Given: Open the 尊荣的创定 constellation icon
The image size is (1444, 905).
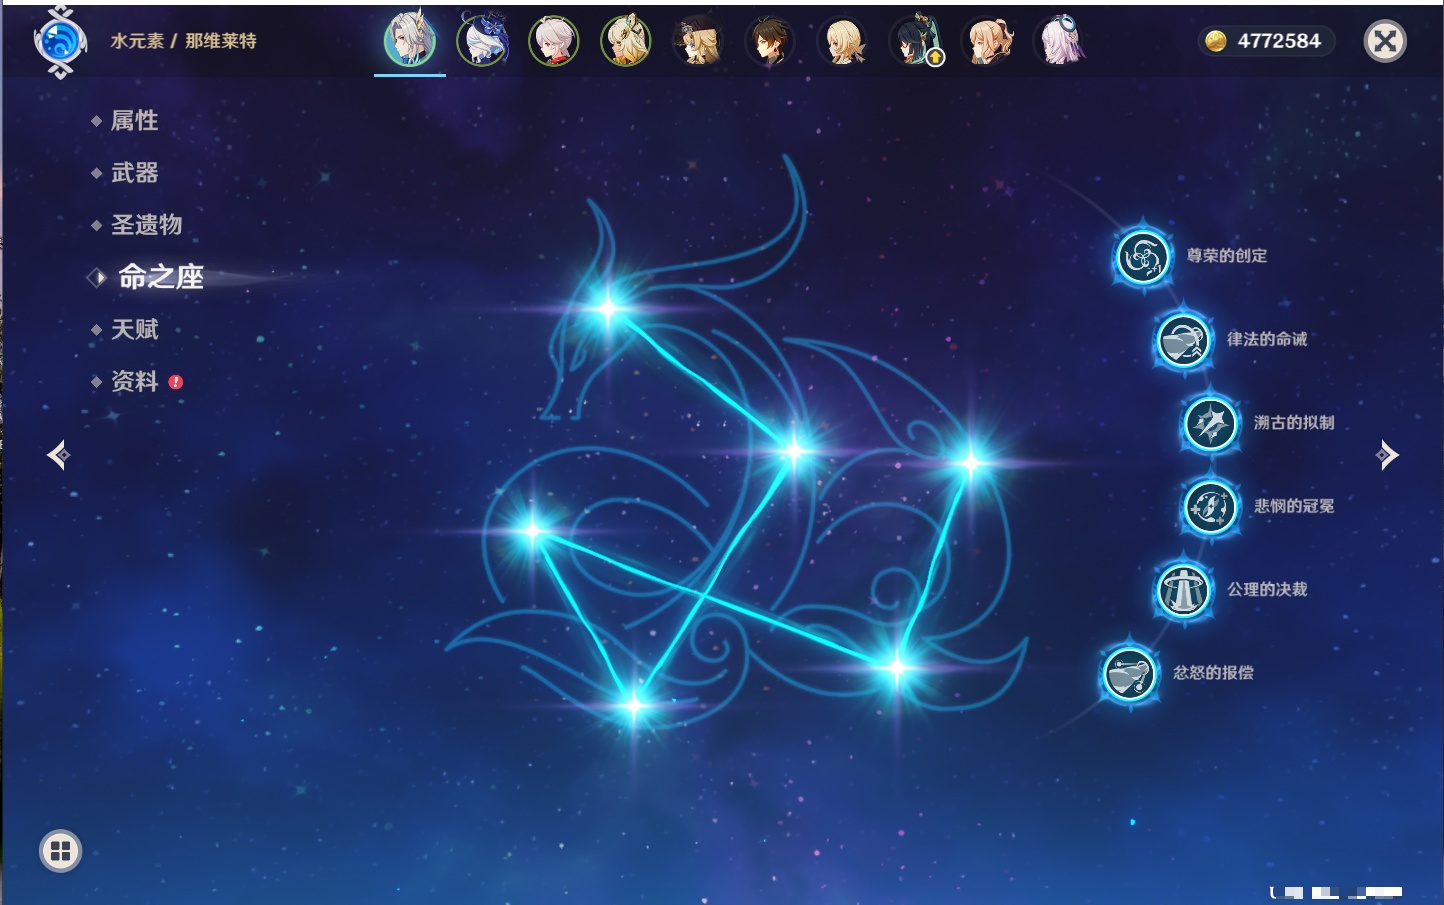Looking at the screenshot, I should pyautogui.click(x=1142, y=257).
